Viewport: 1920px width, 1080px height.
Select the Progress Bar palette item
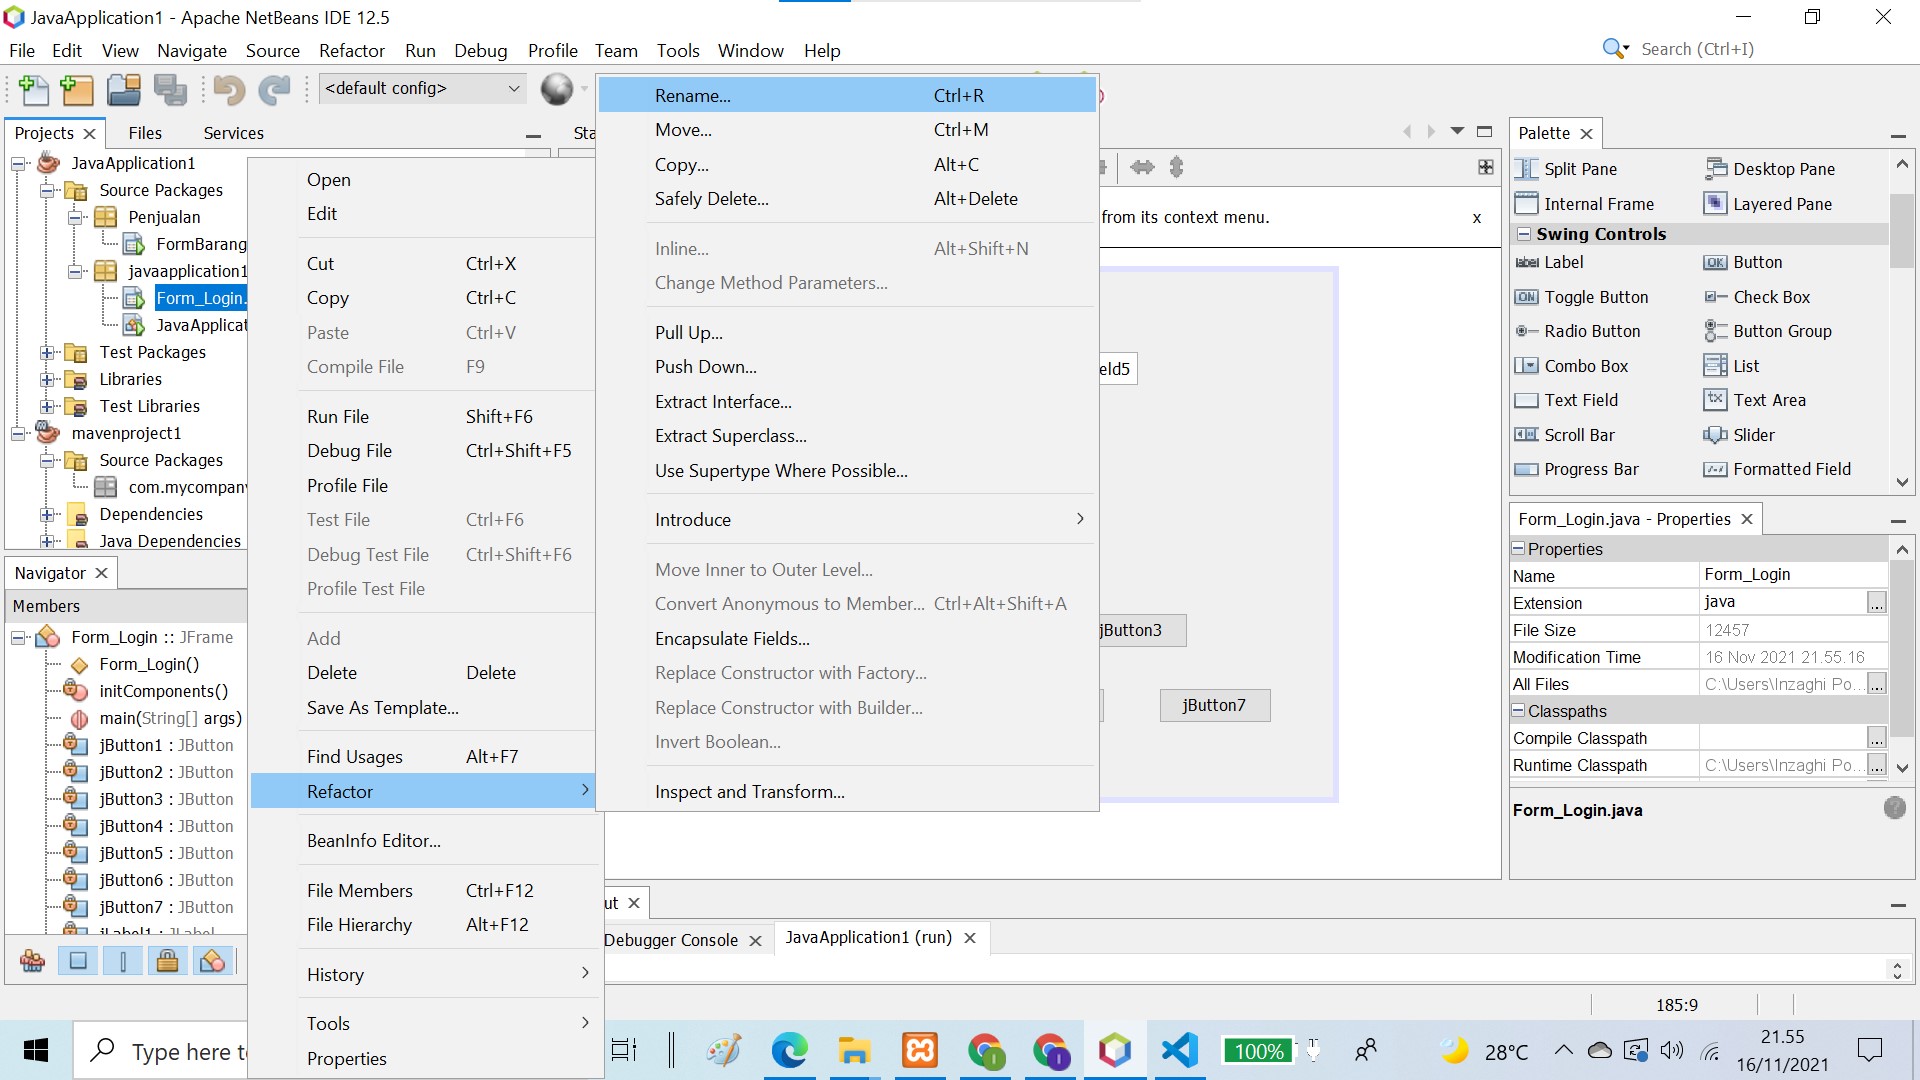[x=1590, y=469]
